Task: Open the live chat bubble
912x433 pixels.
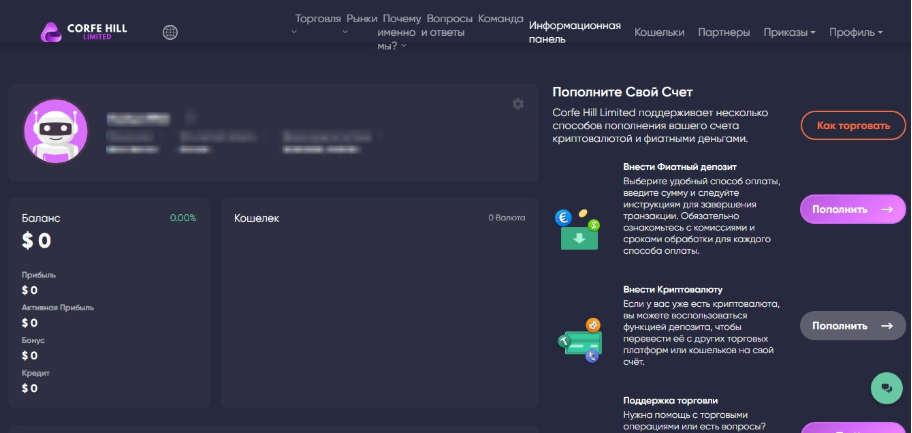Action: click(886, 388)
